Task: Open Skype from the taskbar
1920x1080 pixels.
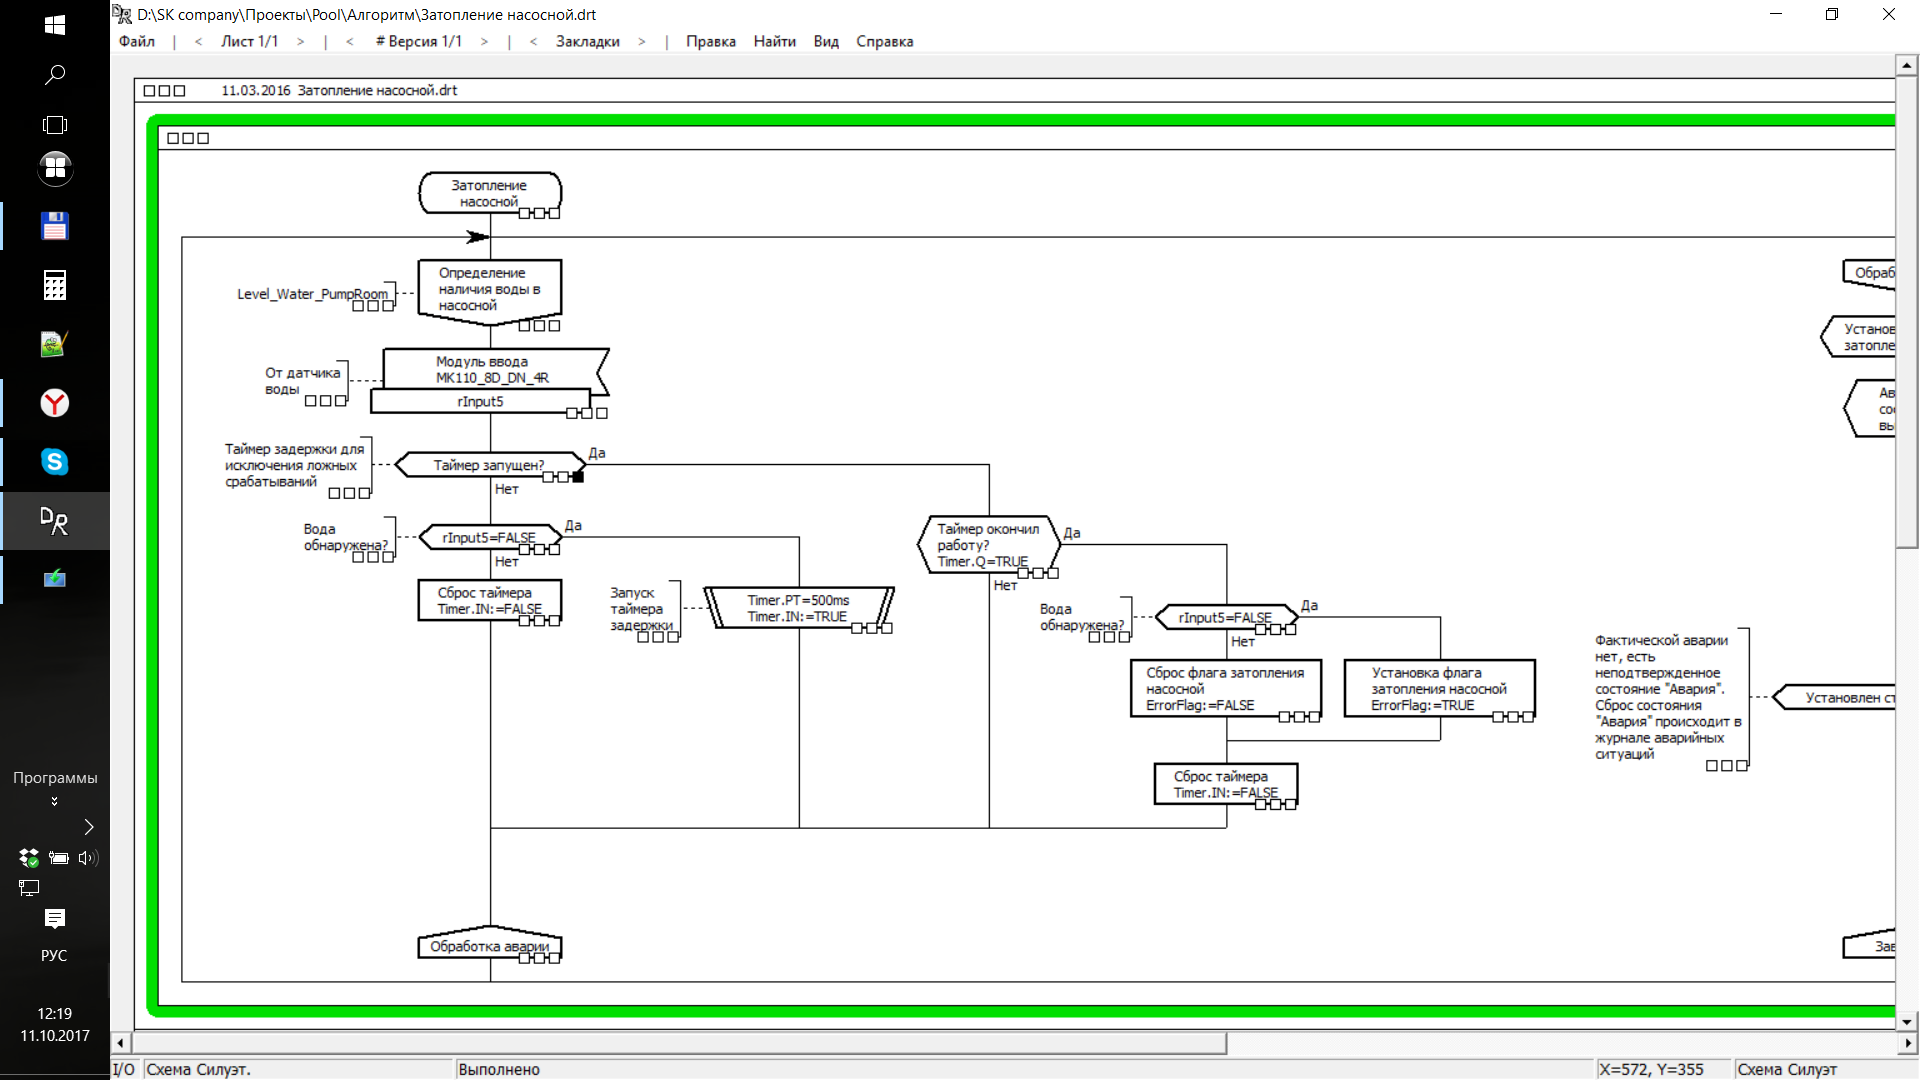Action: click(x=54, y=462)
